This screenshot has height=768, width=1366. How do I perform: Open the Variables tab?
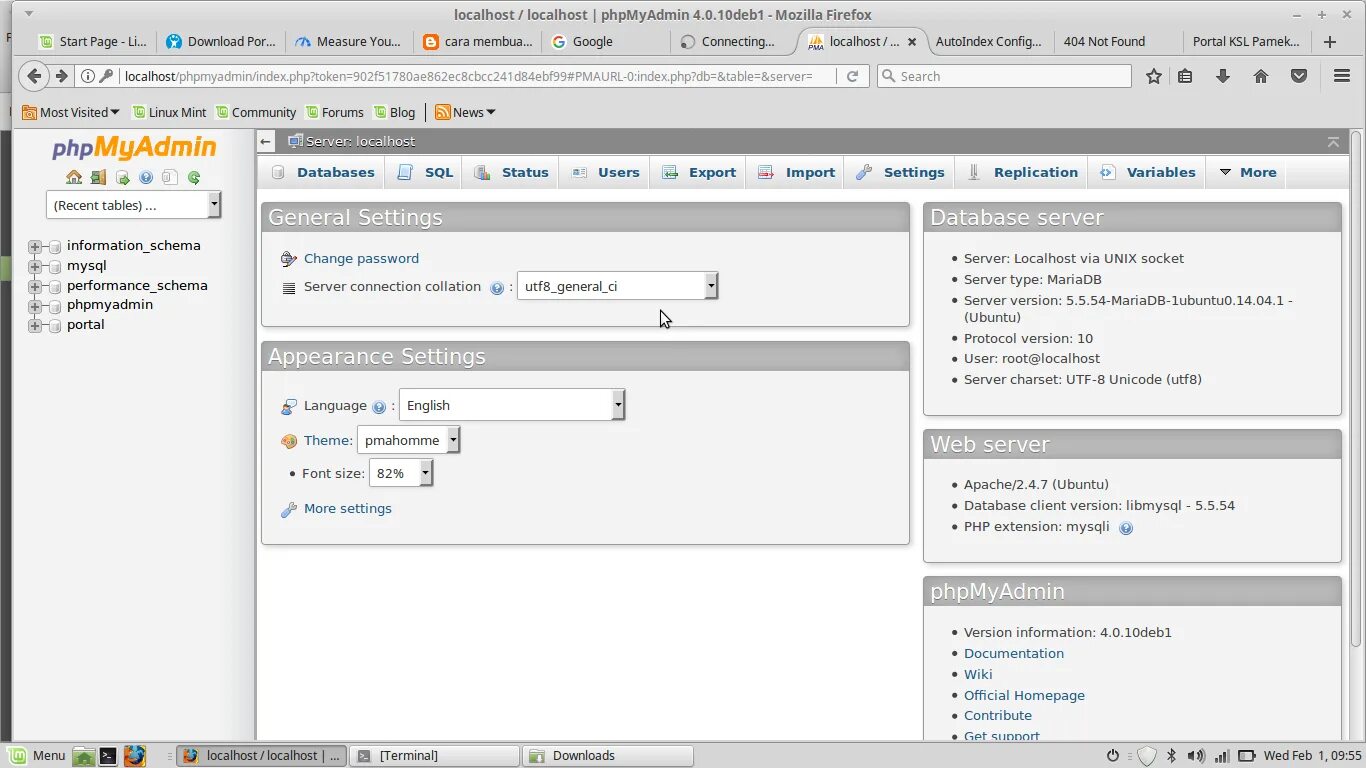point(1147,172)
